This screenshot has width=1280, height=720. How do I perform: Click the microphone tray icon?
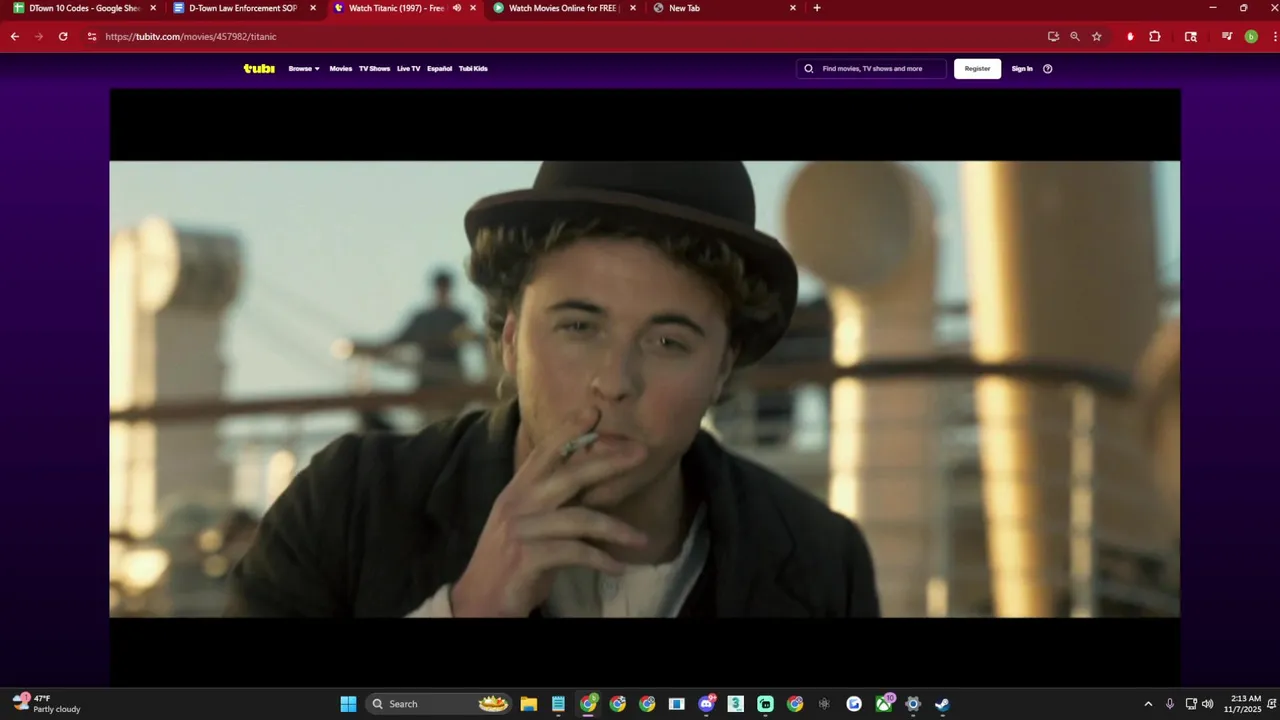[1169, 704]
